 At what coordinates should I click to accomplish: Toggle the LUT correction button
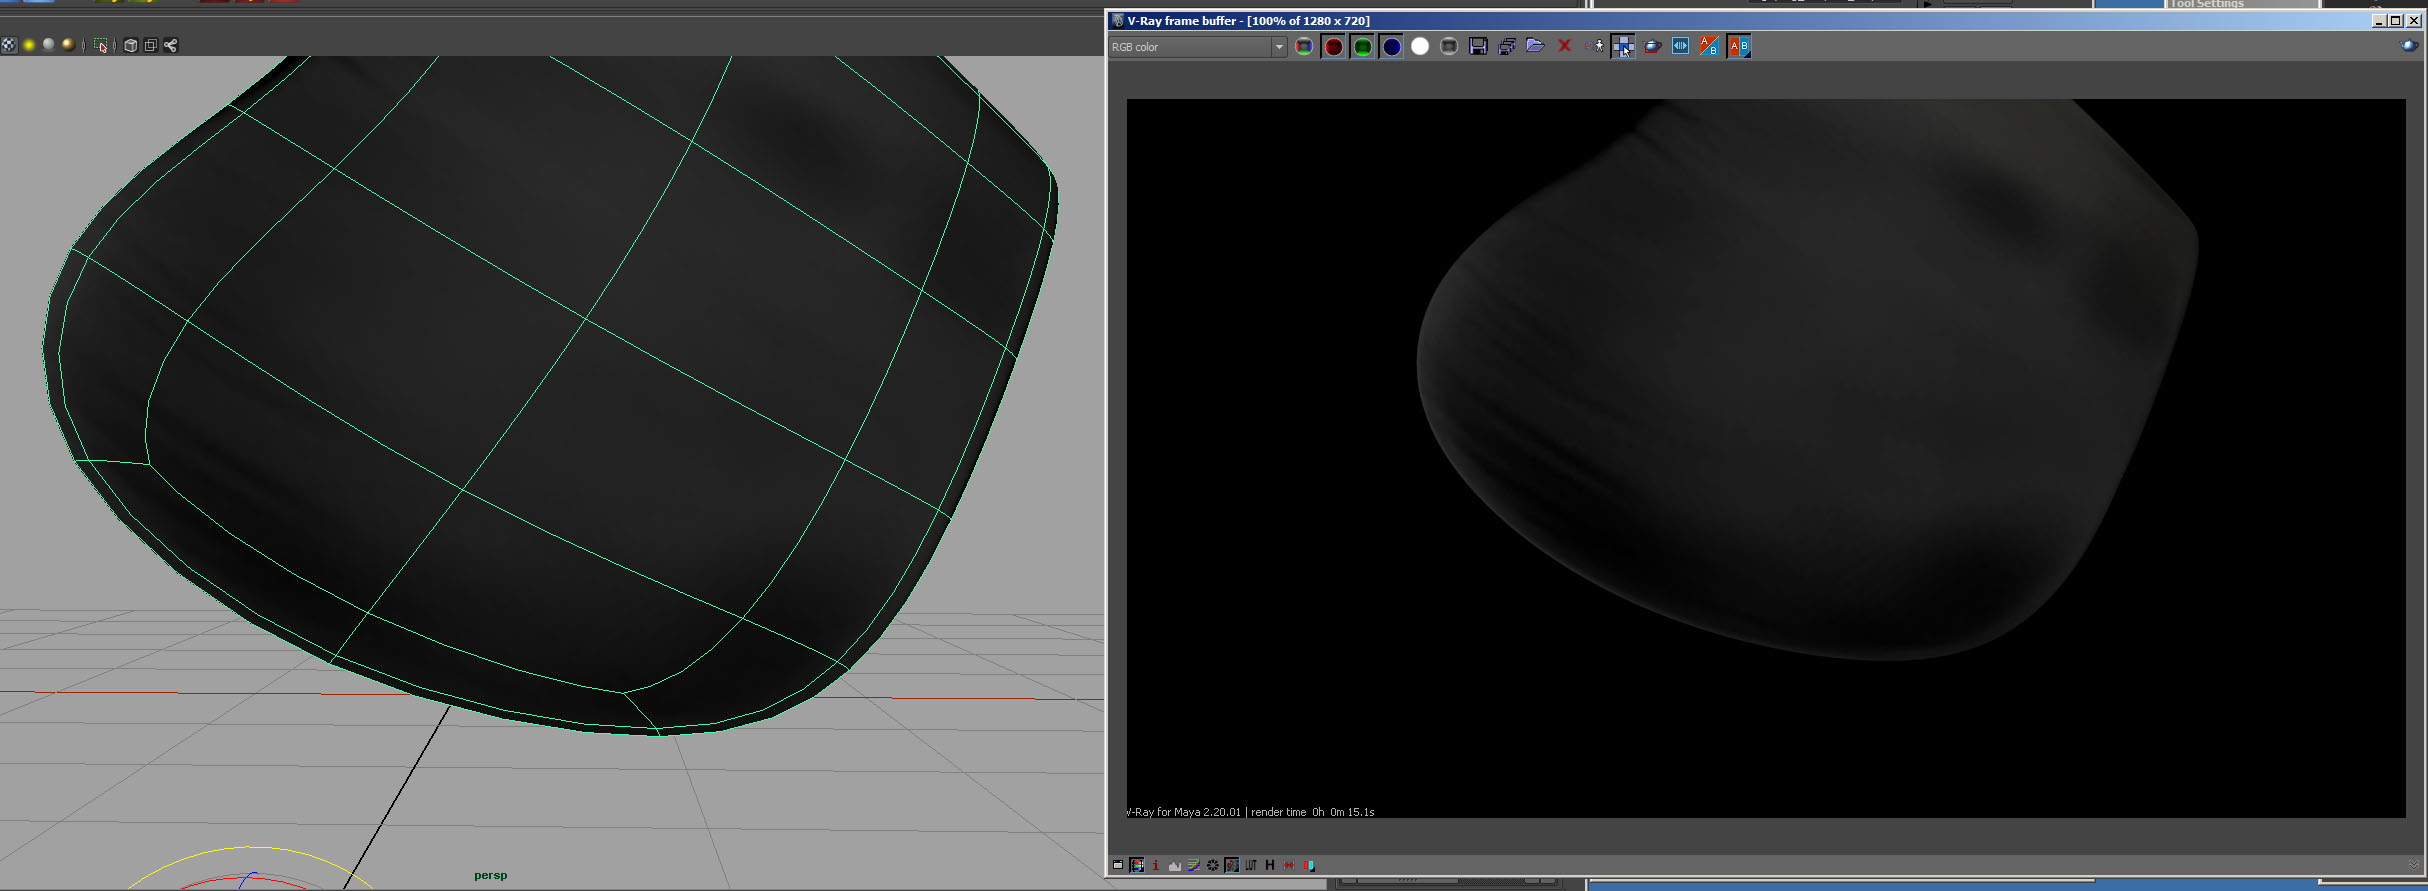(x=1251, y=865)
